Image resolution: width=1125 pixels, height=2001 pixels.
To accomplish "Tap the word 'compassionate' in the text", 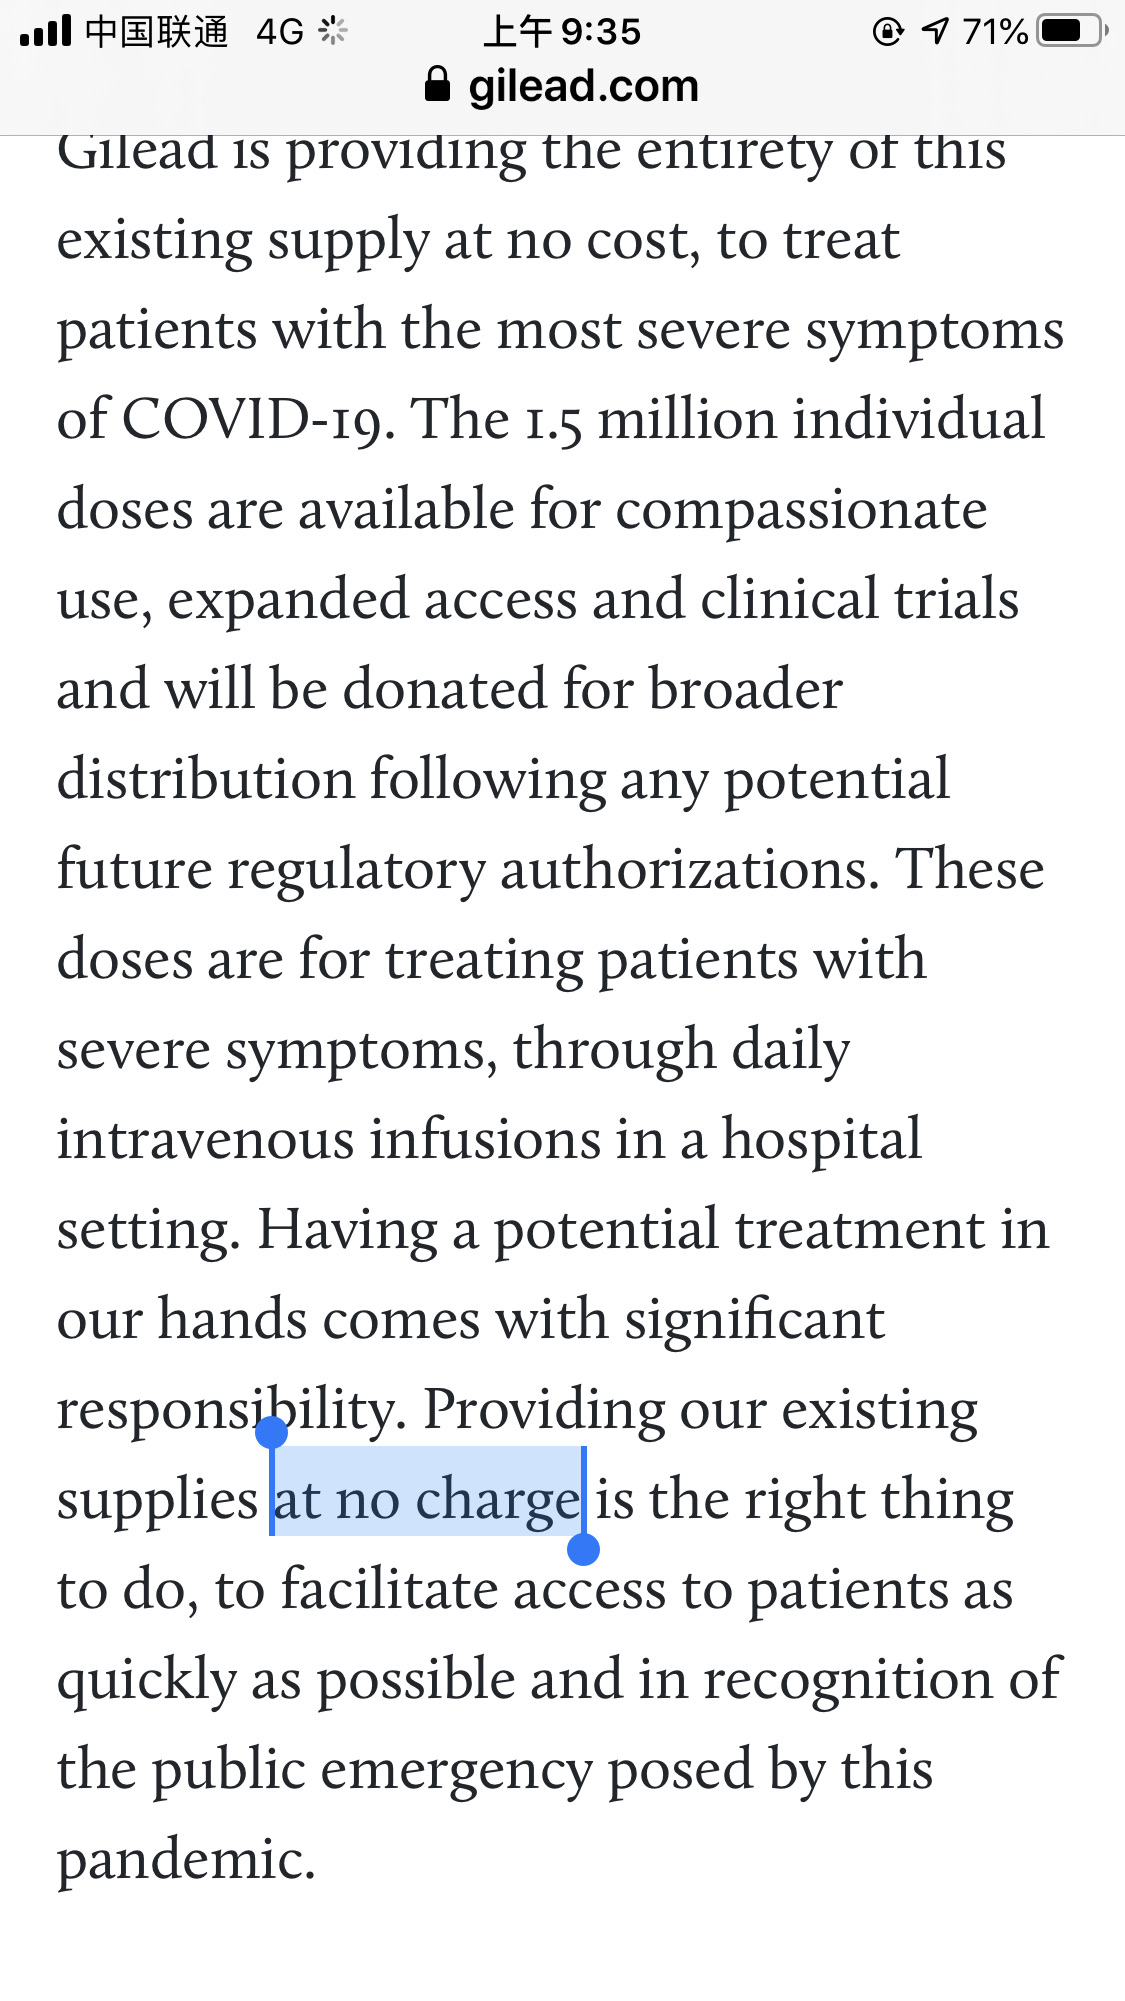I will pos(802,512).
